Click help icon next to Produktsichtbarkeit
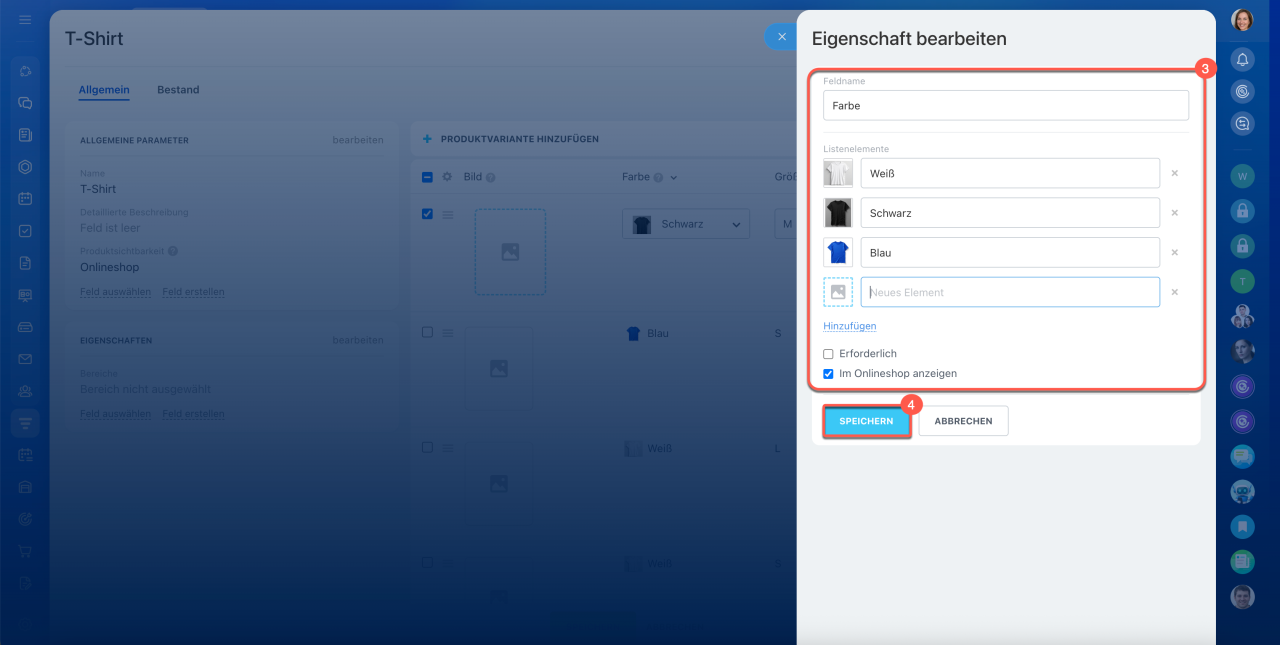1280x645 pixels. [x=173, y=252]
